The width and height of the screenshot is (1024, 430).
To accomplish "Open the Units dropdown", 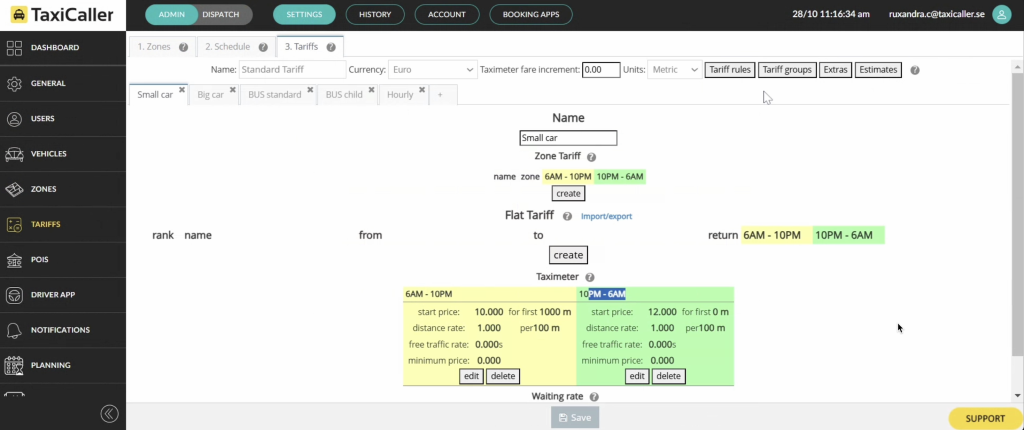I will 673,70.
